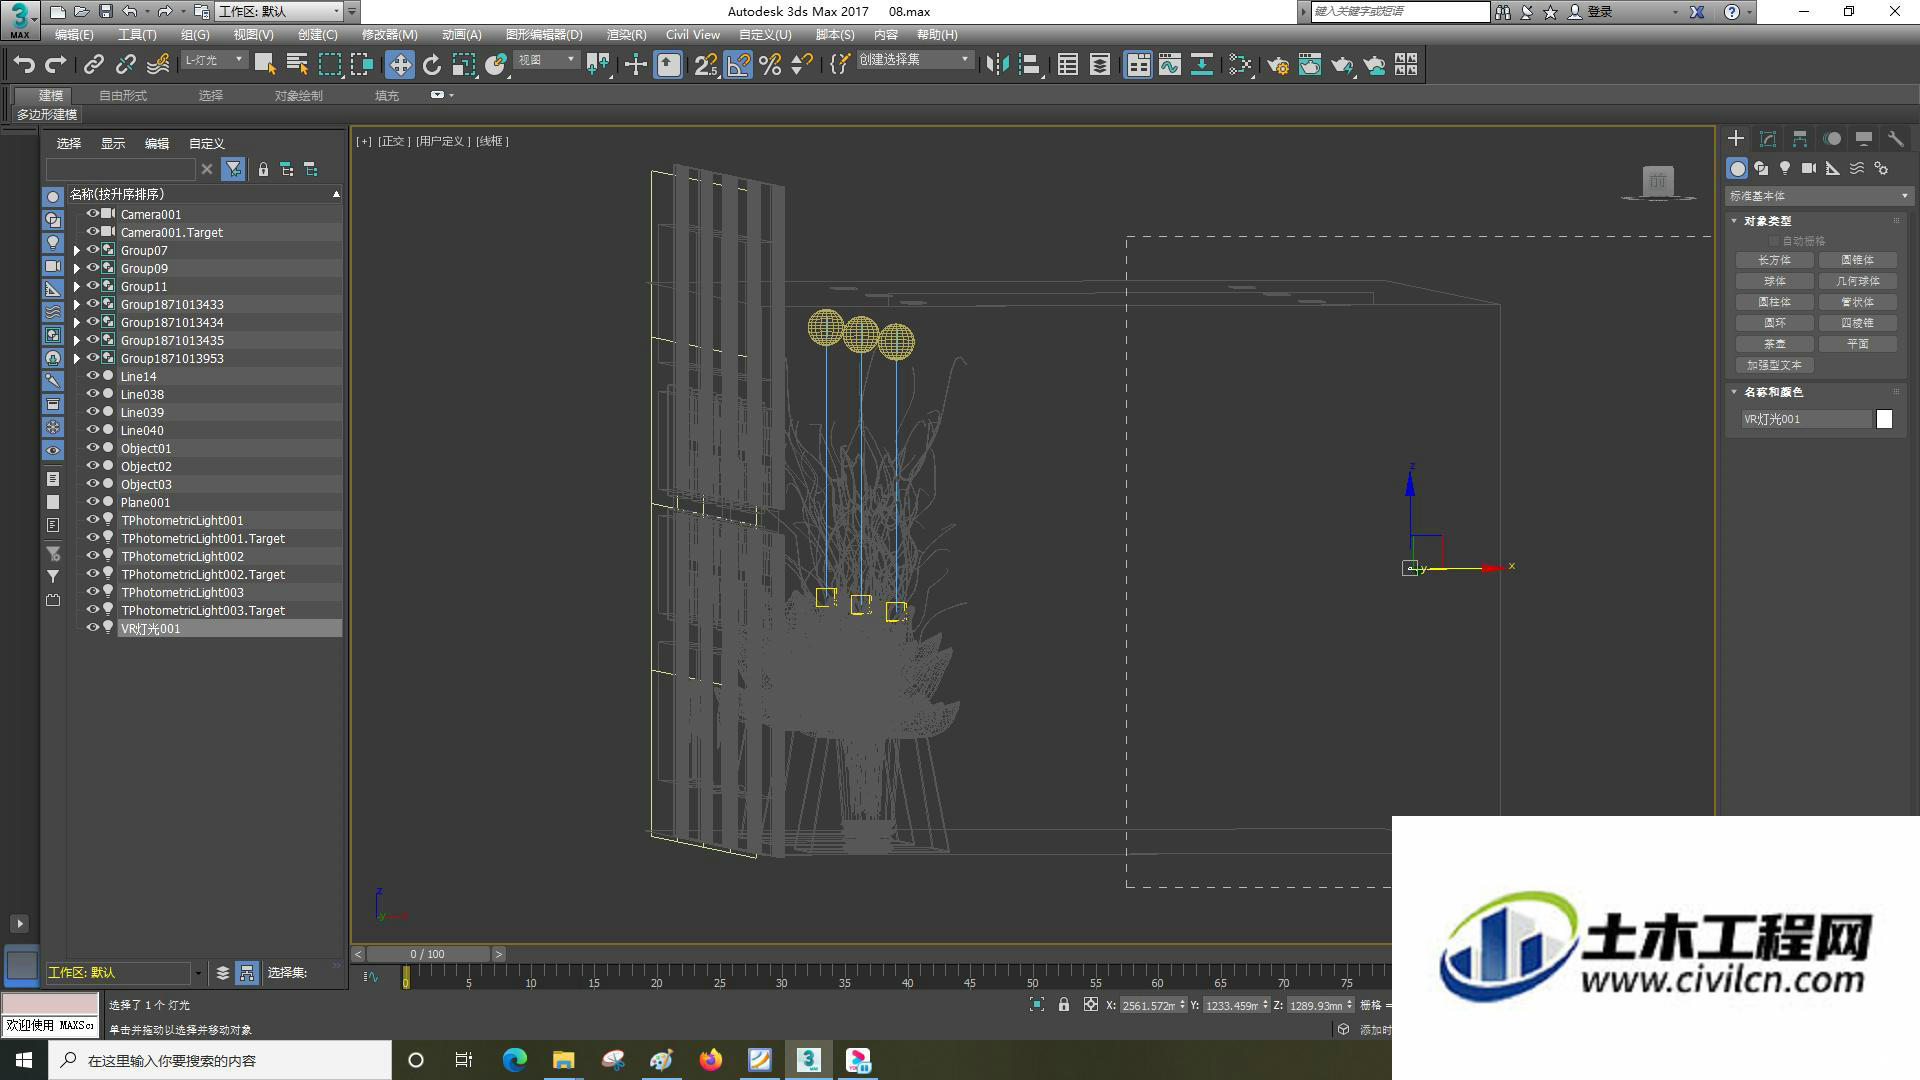Click the 平面 plane button

pos(1858,344)
